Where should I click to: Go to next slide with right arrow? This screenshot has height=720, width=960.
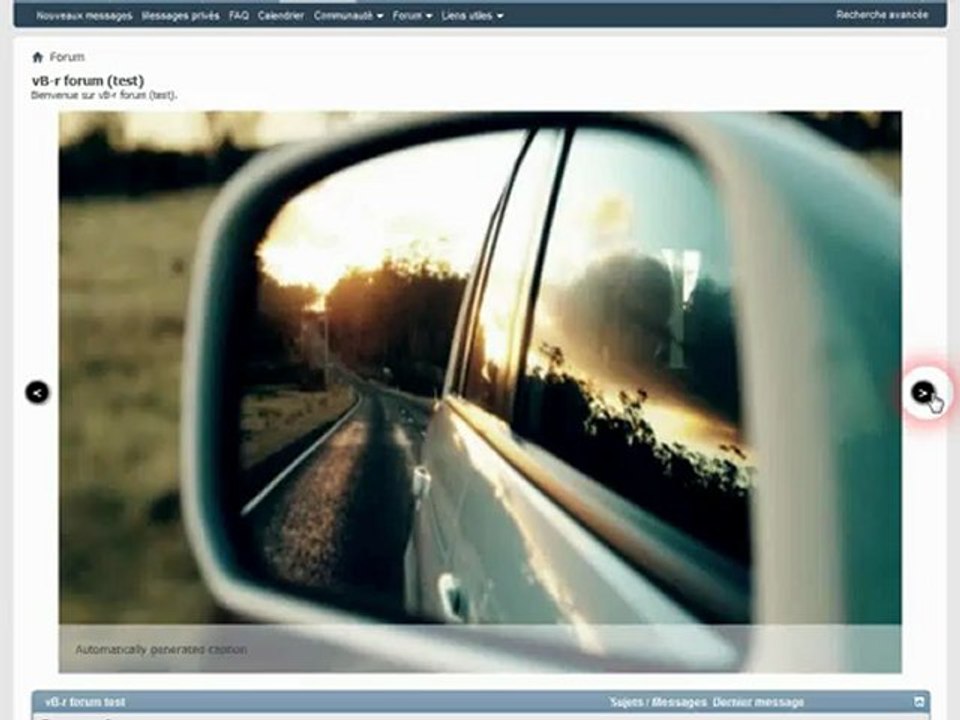(923, 392)
